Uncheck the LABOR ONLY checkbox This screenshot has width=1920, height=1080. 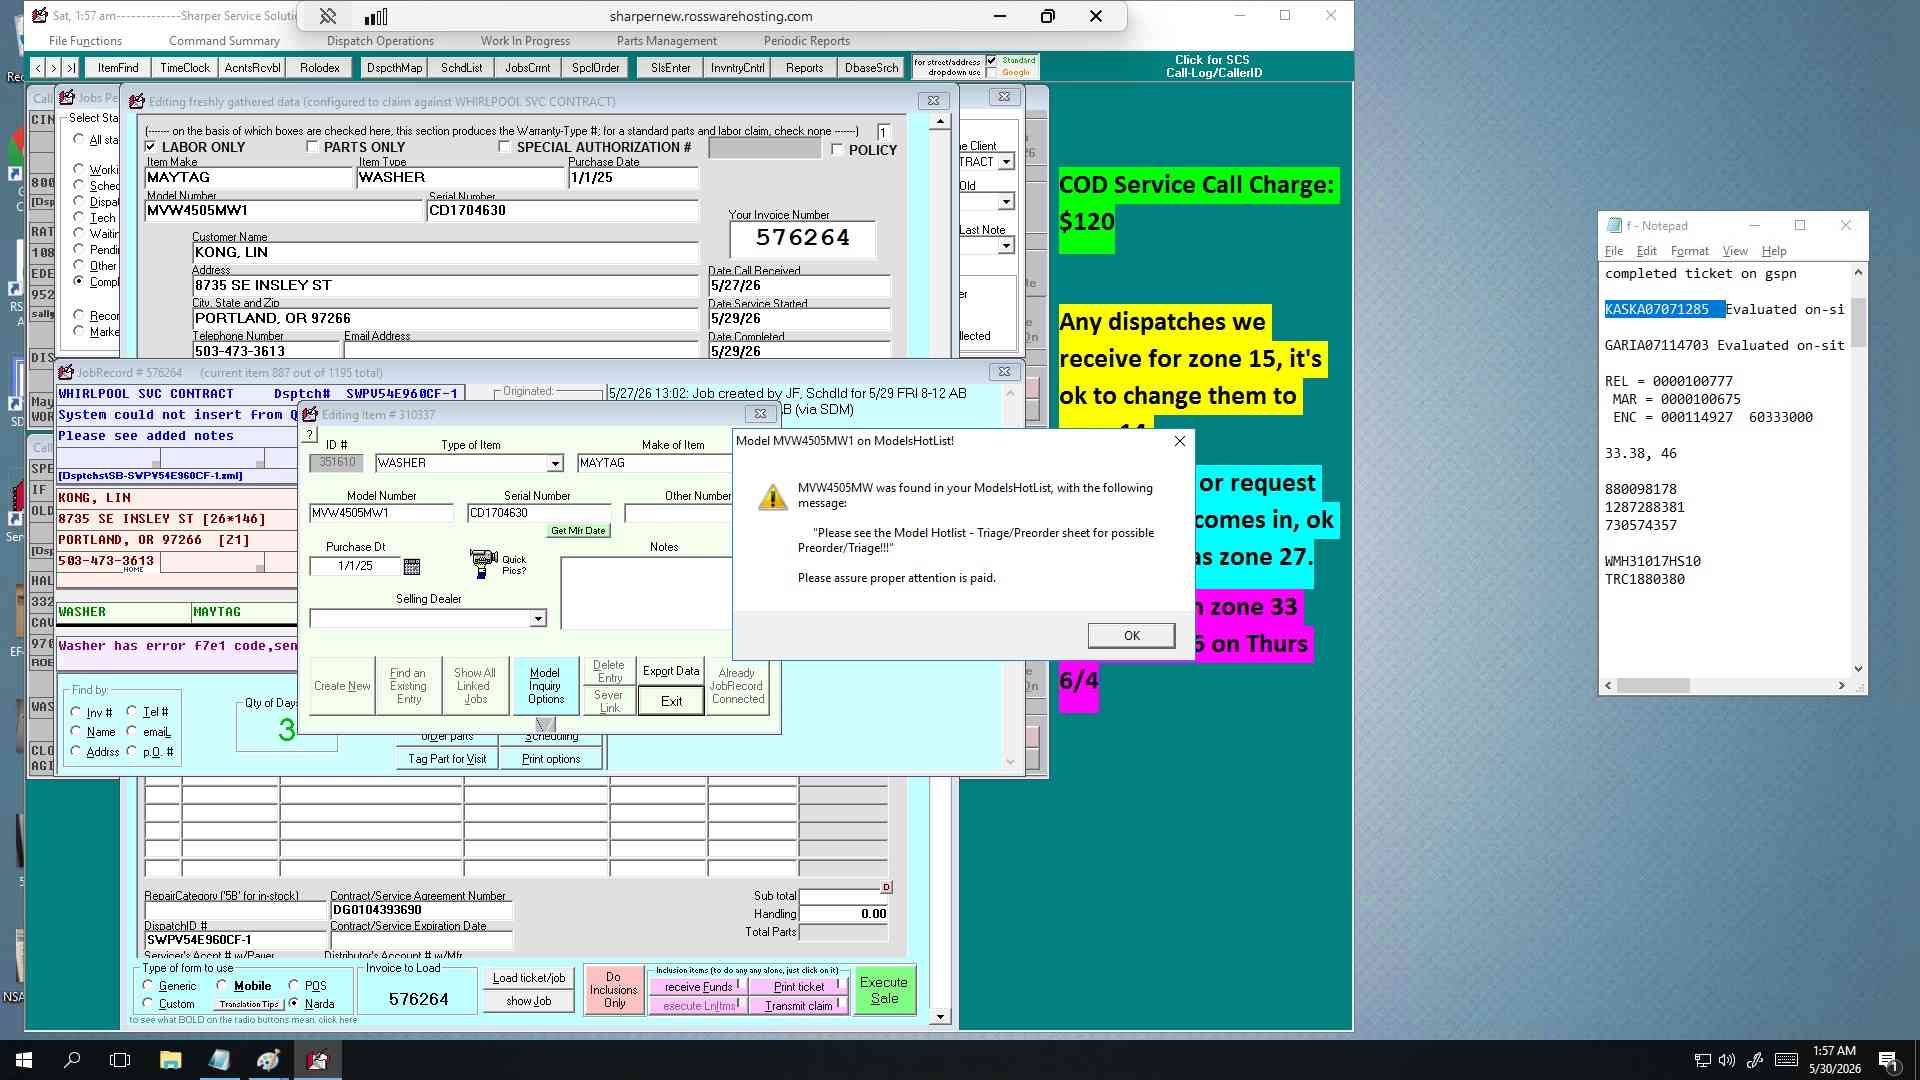(x=151, y=147)
